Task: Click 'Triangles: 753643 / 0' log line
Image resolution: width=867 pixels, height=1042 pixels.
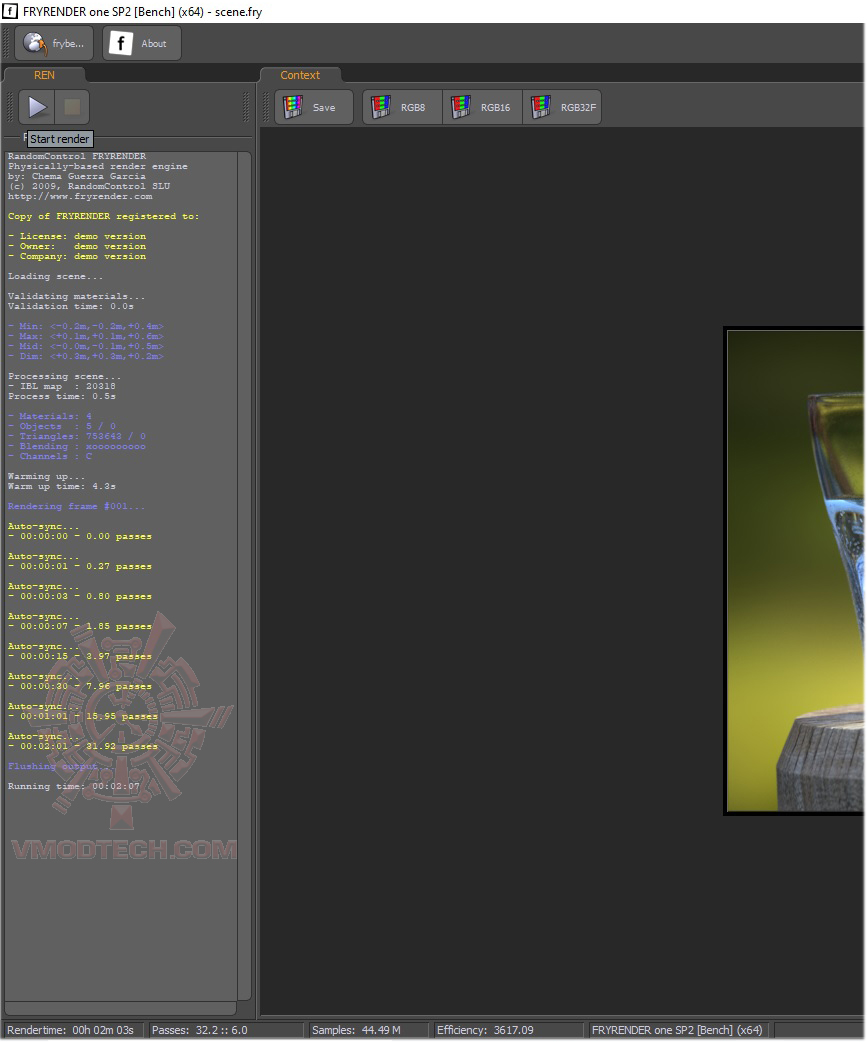Action: (x=76, y=436)
